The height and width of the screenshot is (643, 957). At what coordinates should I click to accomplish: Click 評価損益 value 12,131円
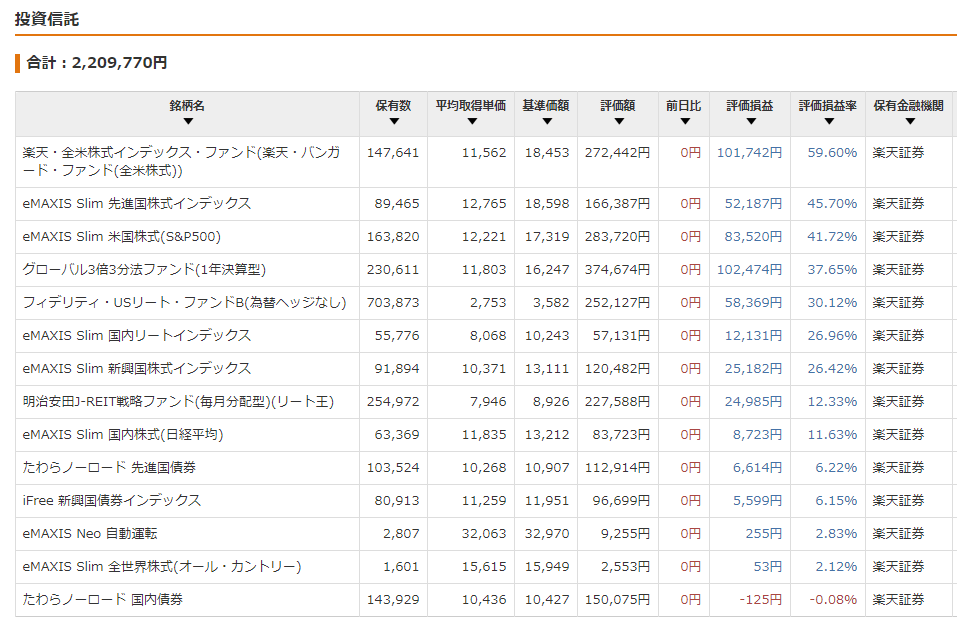(x=753, y=335)
